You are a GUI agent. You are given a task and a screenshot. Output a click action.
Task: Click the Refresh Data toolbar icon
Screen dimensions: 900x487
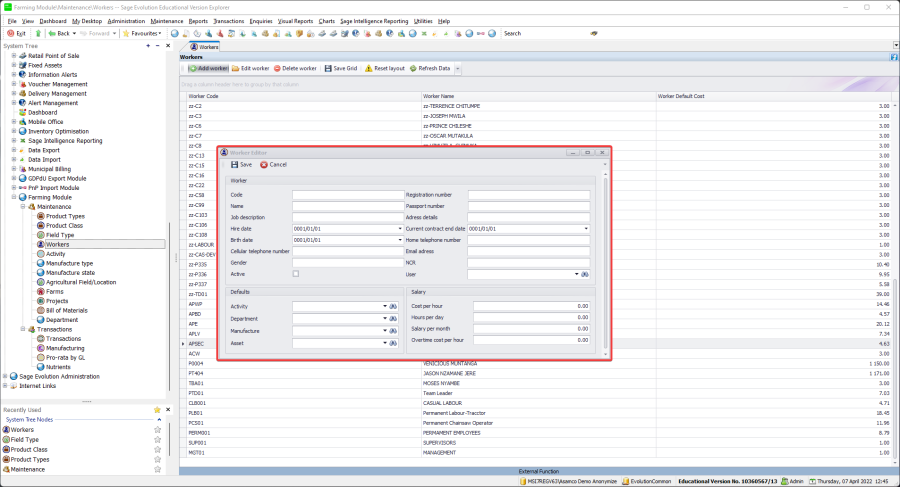(x=412, y=68)
